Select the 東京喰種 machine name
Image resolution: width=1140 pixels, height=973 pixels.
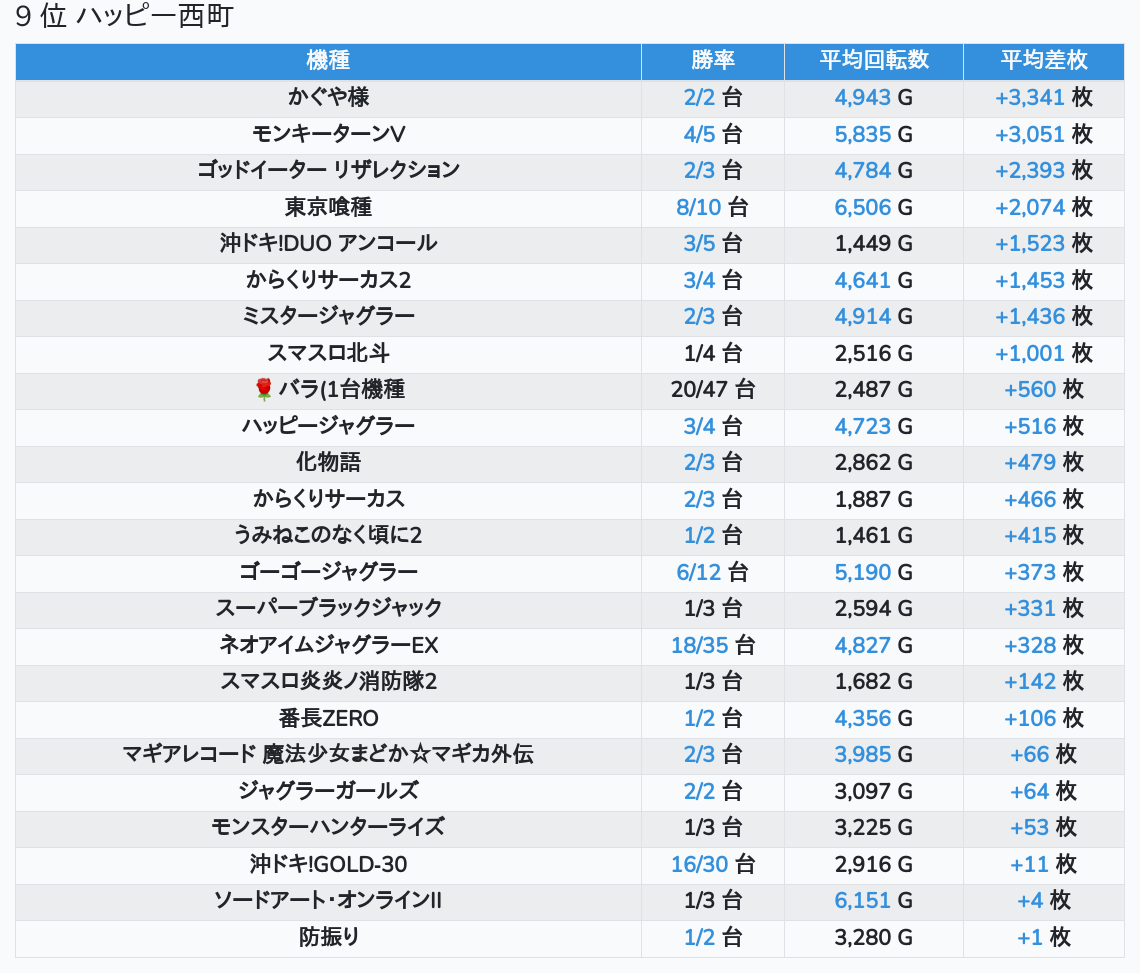[x=328, y=207]
